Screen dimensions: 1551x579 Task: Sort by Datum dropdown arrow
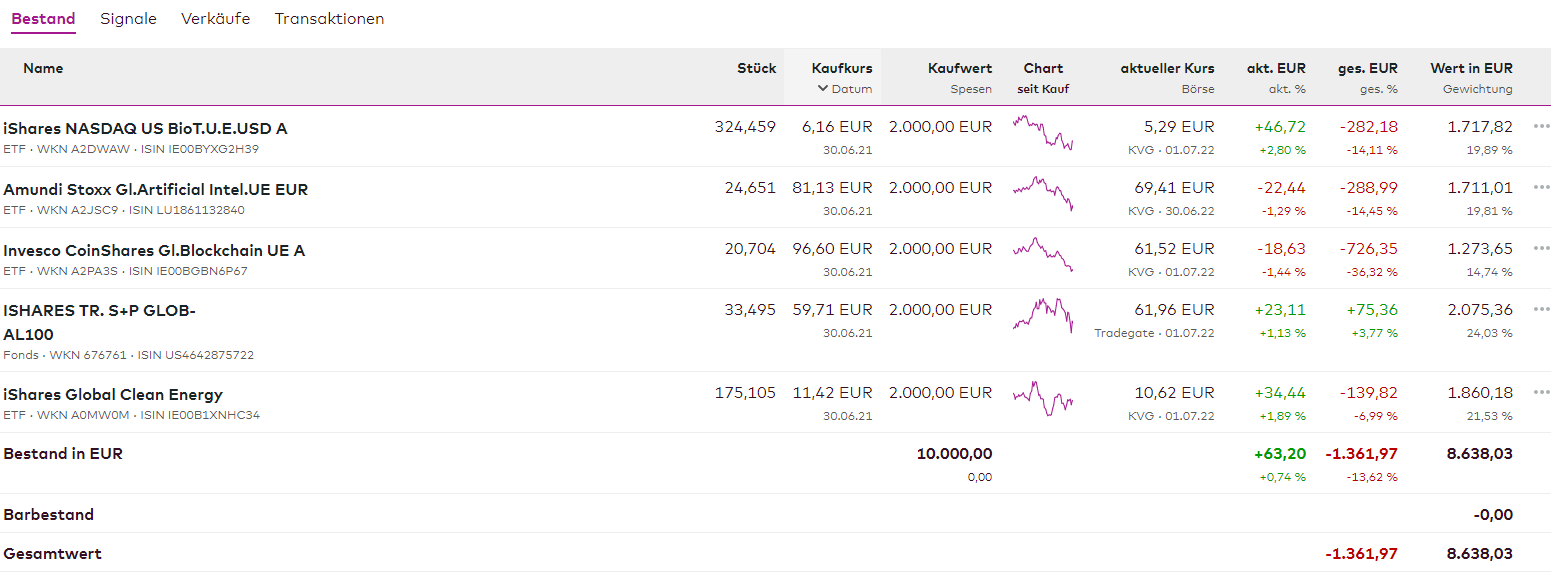point(823,89)
